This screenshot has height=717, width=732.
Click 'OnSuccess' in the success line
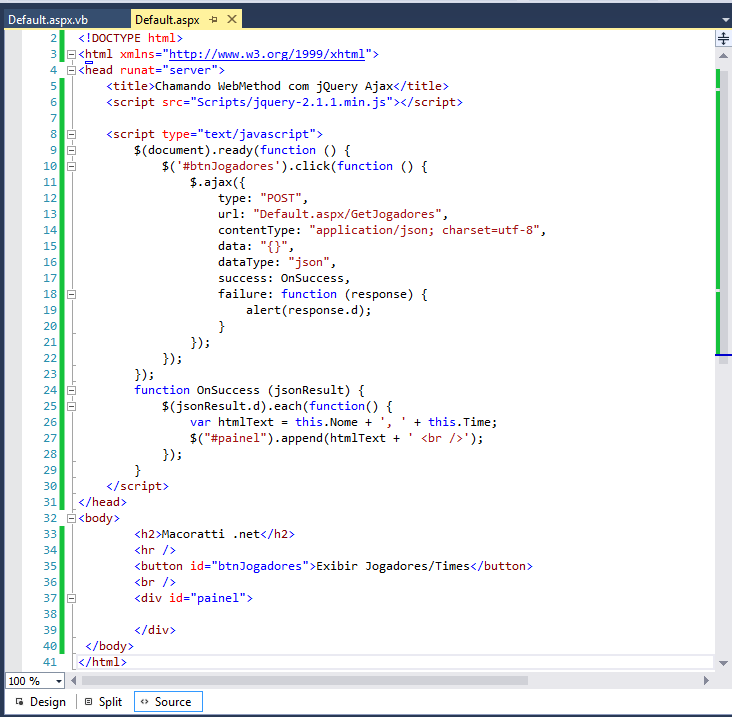[x=312, y=278]
